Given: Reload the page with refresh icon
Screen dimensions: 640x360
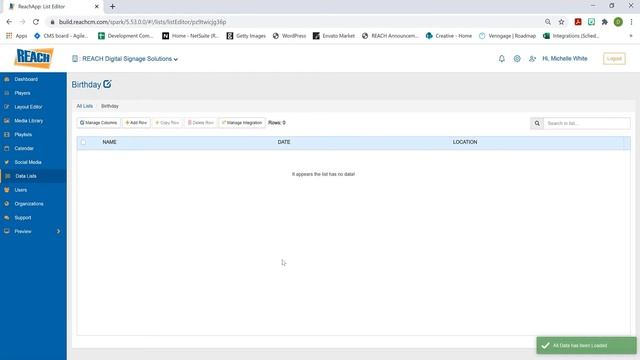Looking at the screenshot, I should pyautogui.click(x=36, y=22).
